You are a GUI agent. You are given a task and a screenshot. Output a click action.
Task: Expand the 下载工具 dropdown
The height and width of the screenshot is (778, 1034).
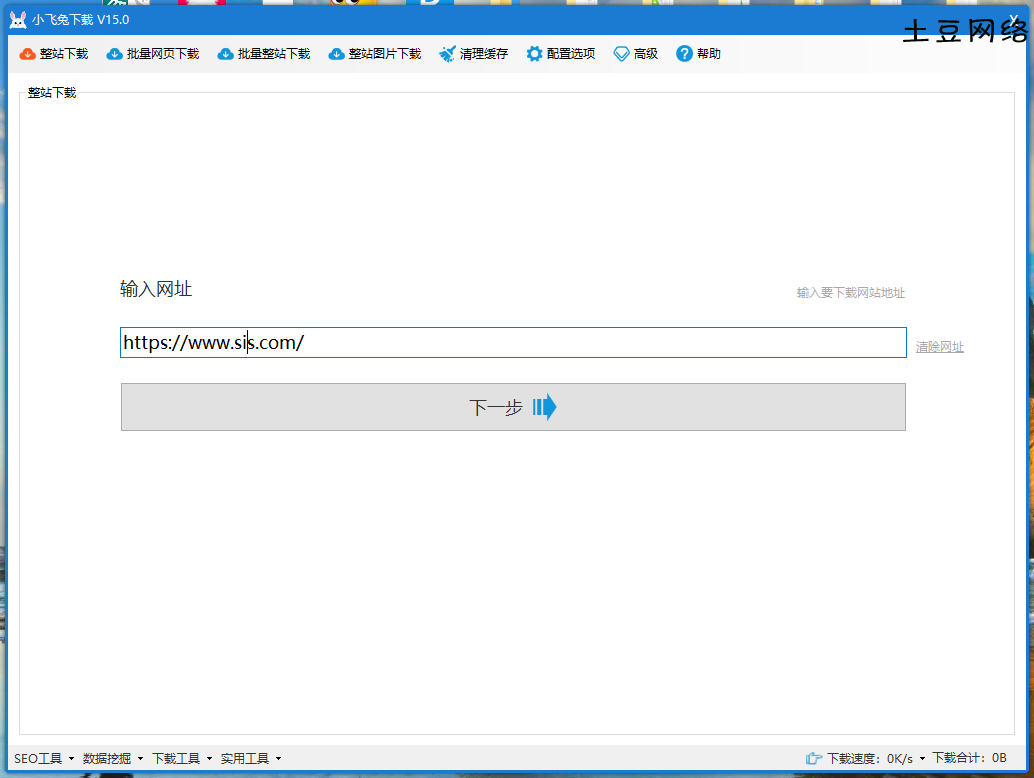click(178, 758)
